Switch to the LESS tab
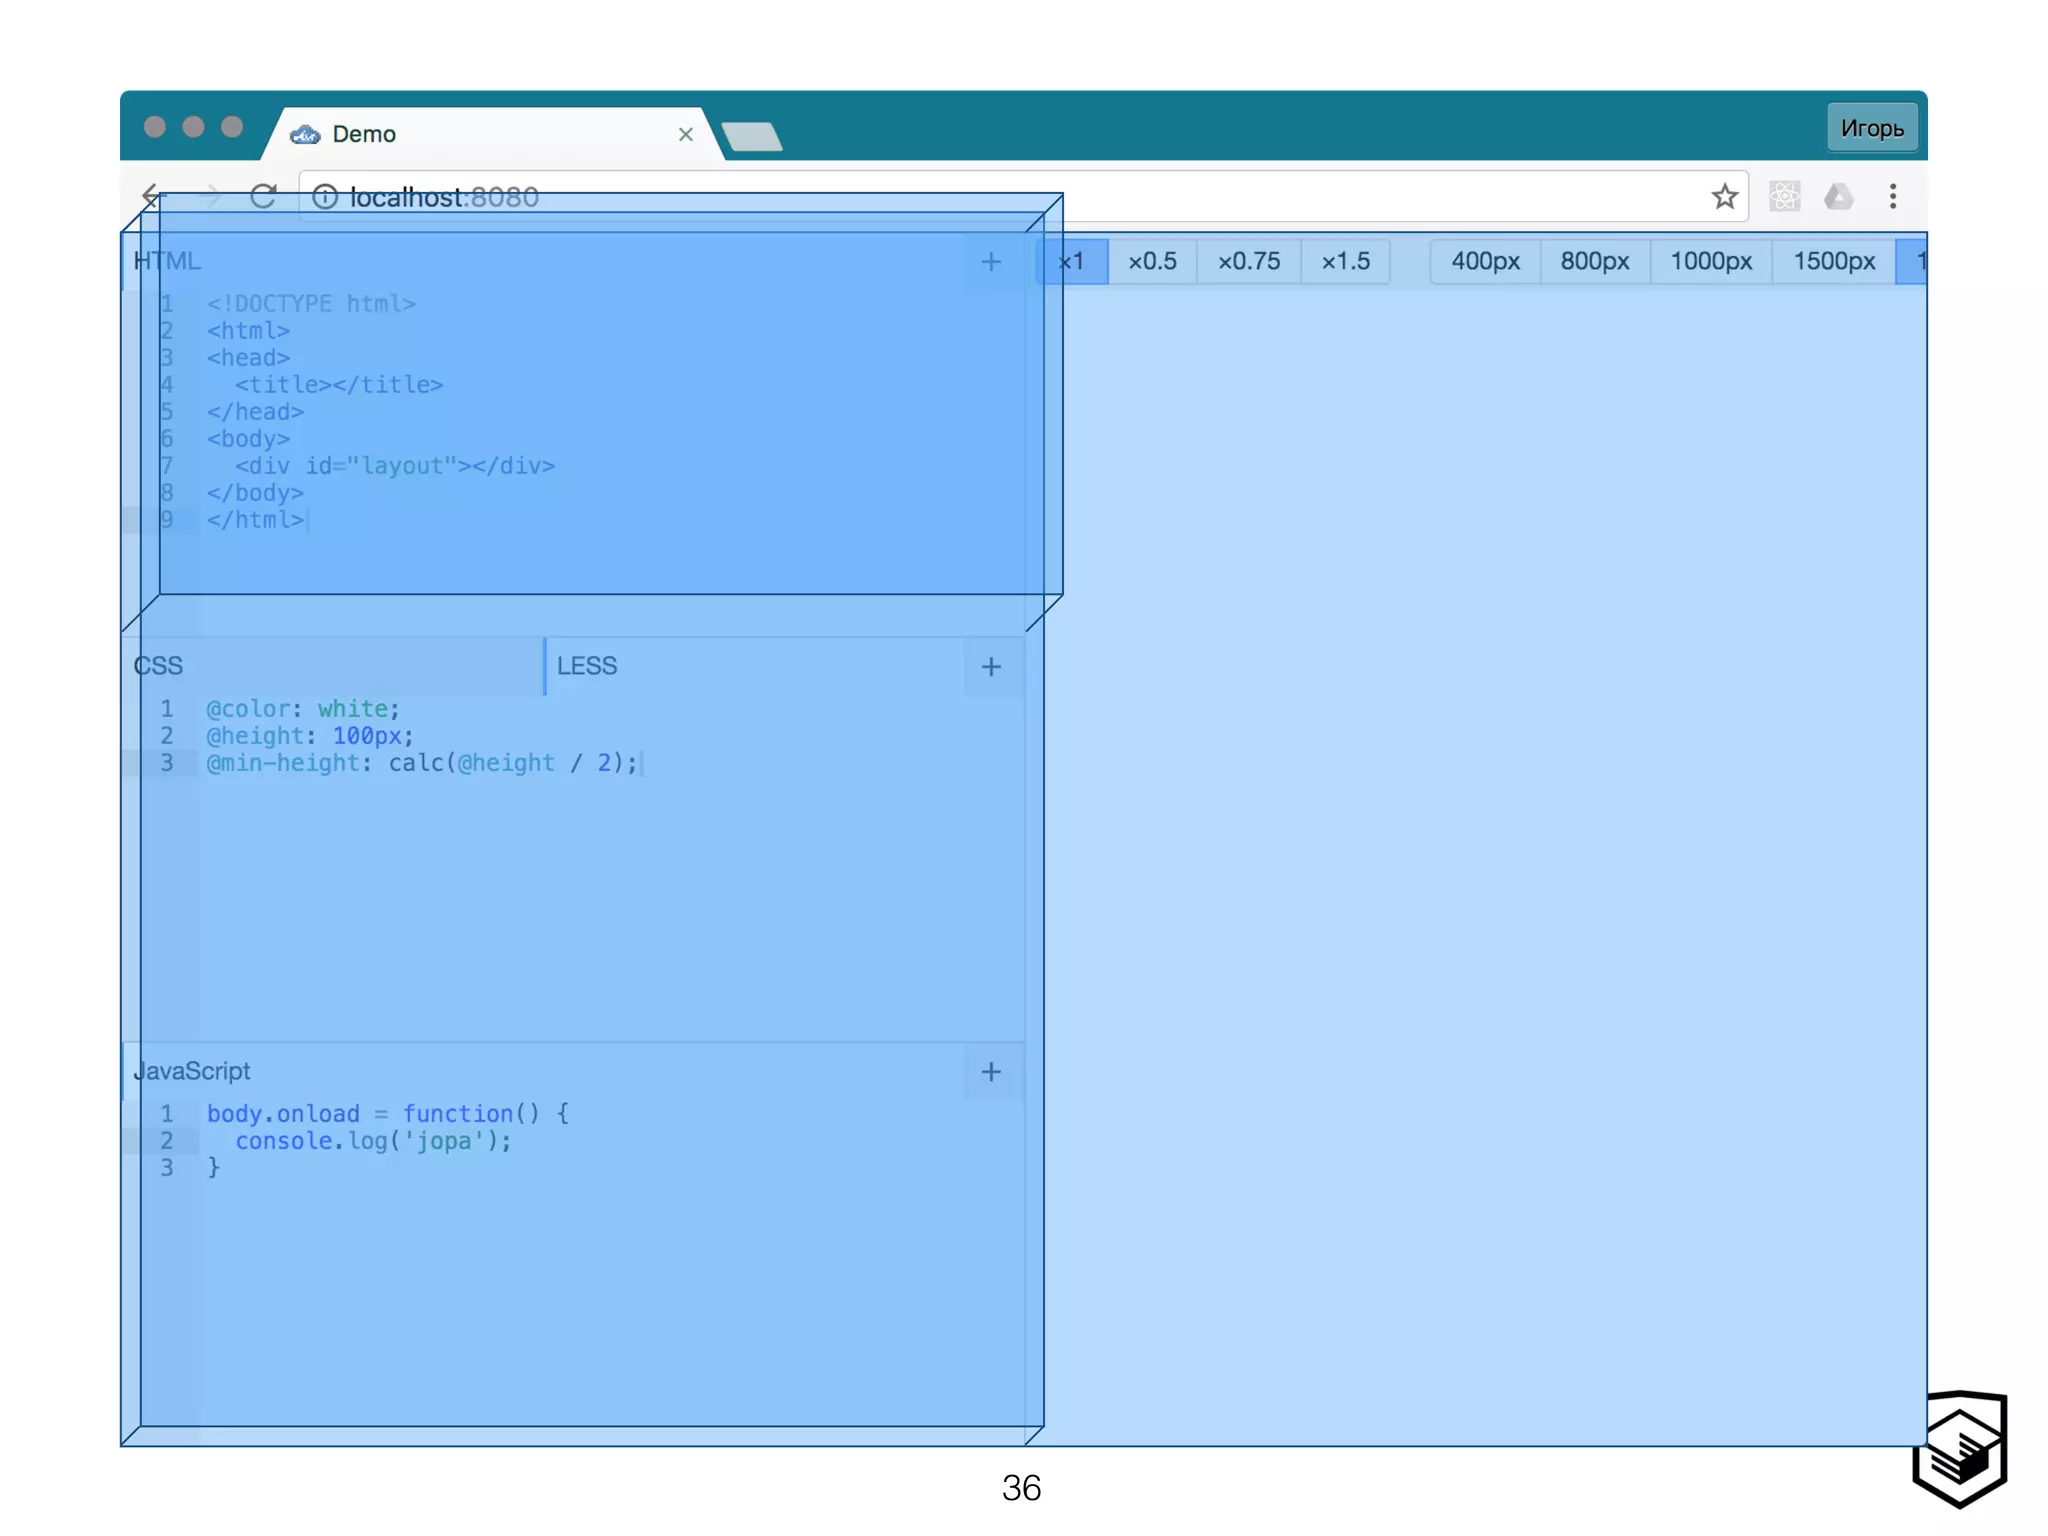The height and width of the screenshot is (1536, 2048). (x=587, y=666)
